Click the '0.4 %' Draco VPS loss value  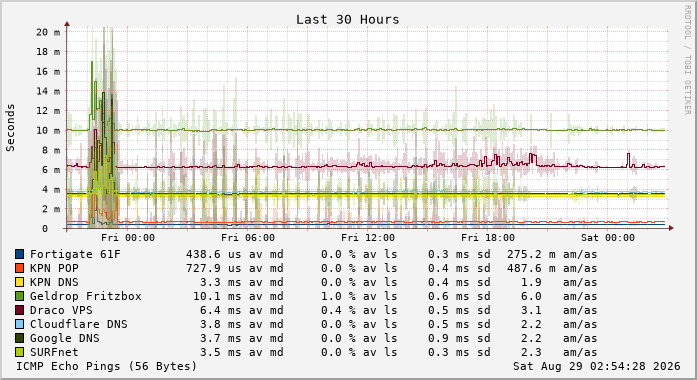(338, 310)
